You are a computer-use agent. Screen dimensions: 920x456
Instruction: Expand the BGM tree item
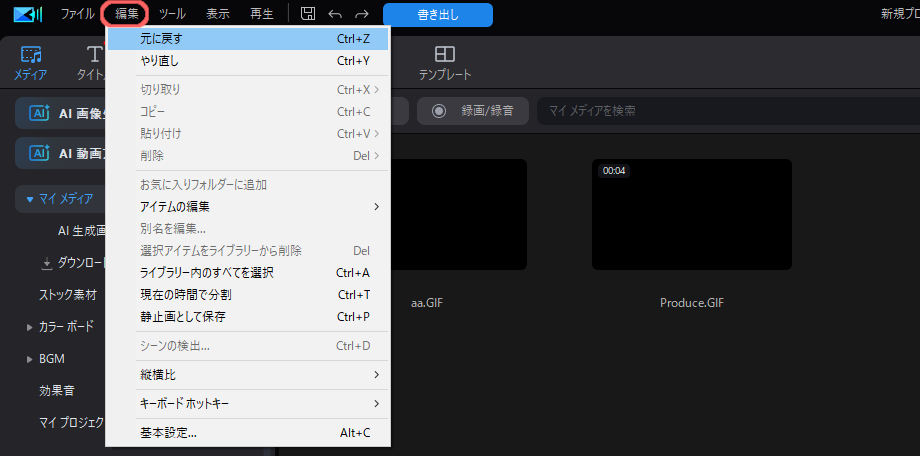pos(29,359)
